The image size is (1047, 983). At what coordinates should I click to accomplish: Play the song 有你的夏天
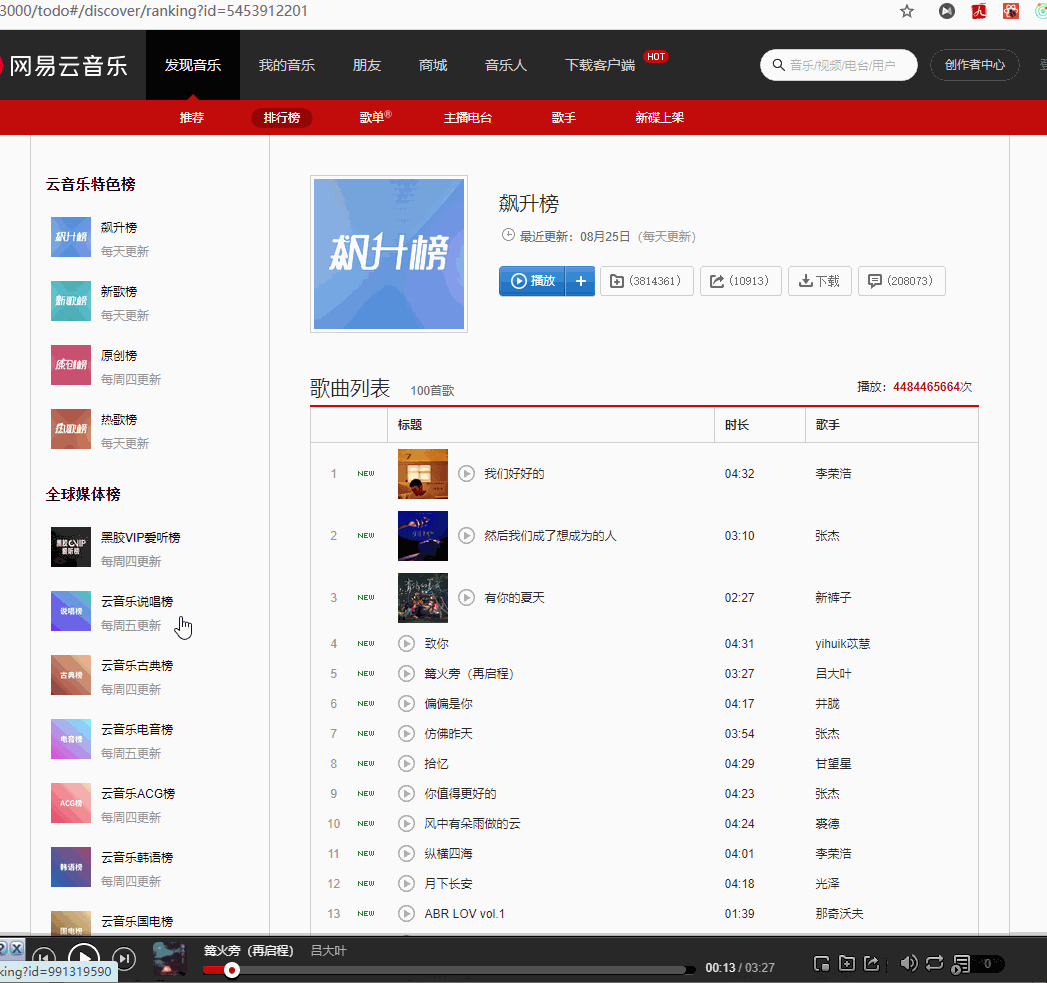[466, 598]
